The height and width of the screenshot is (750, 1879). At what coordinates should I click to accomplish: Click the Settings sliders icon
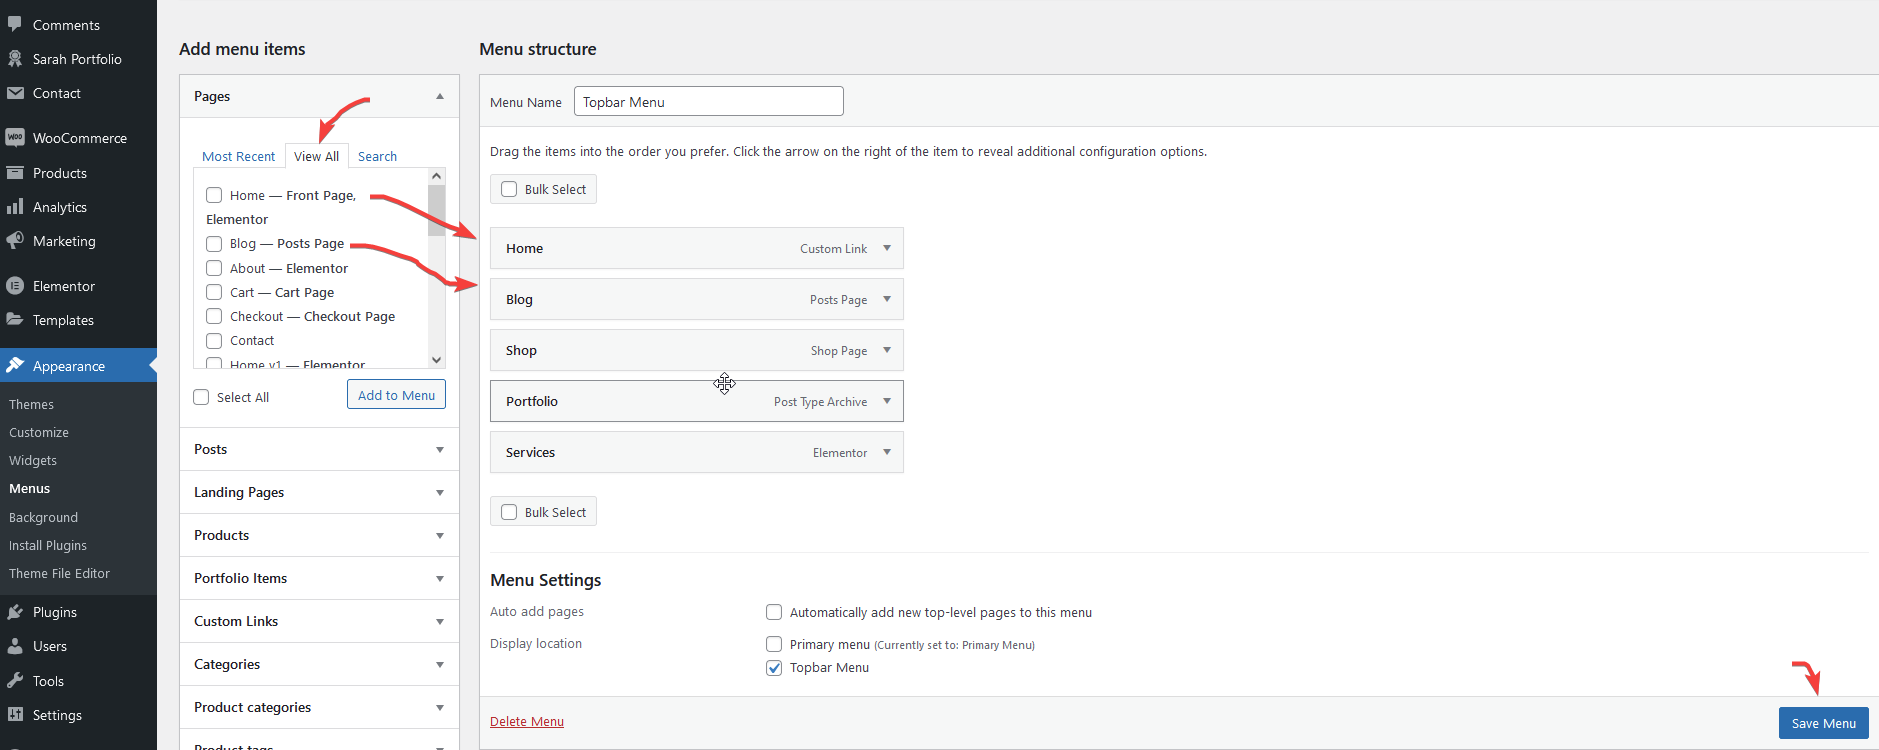[15, 715]
